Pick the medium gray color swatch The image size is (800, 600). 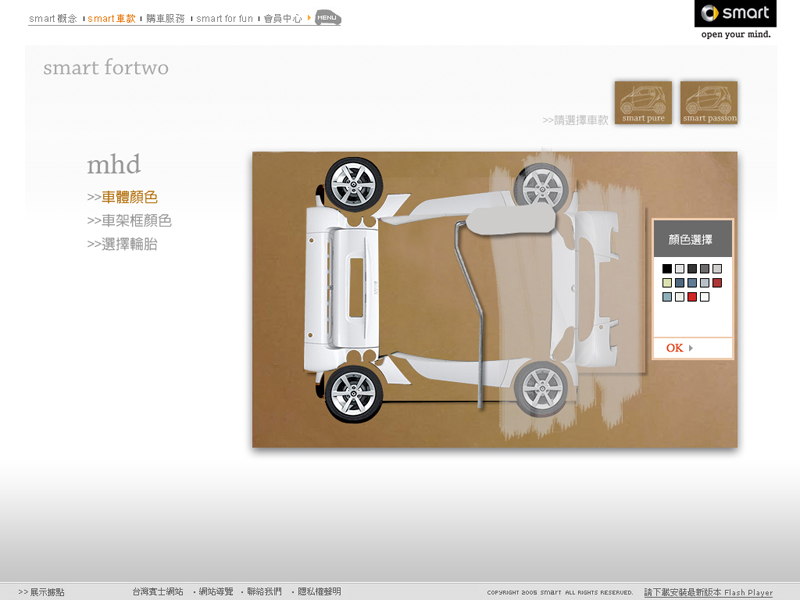705,268
